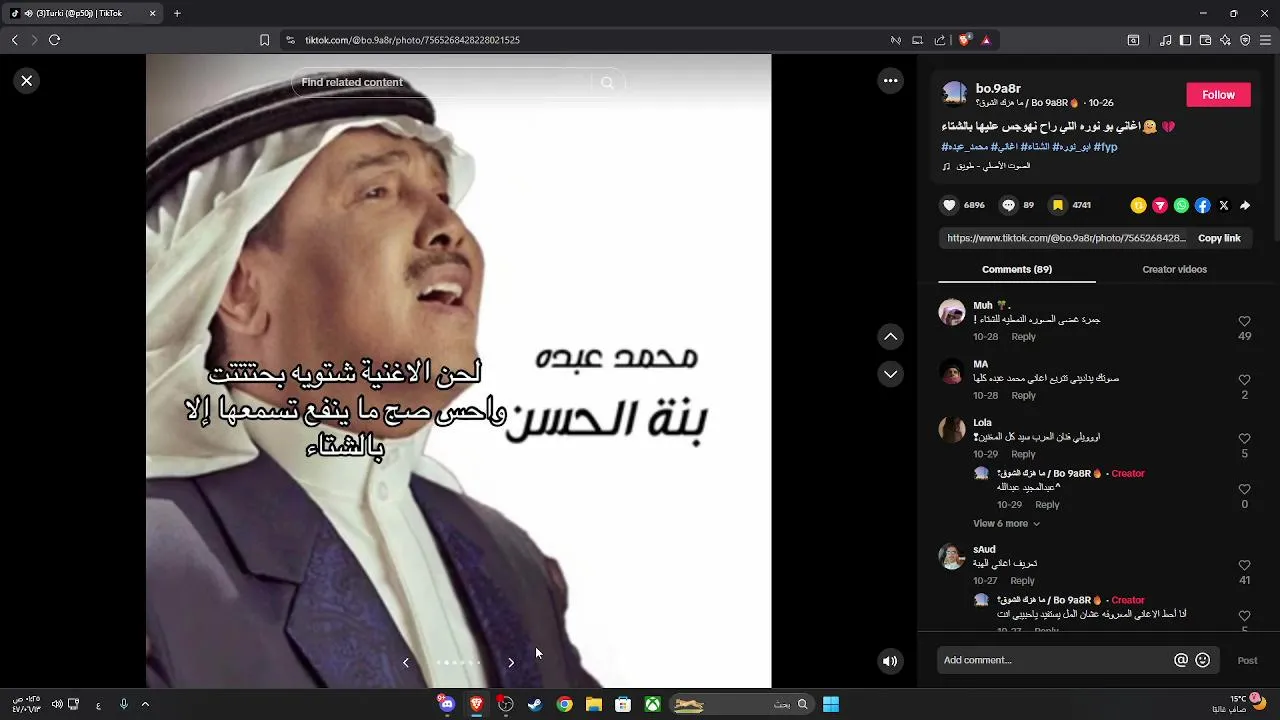Share the post to Facebook
The height and width of the screenshot is (720, 1280).
coord(1203,205)
